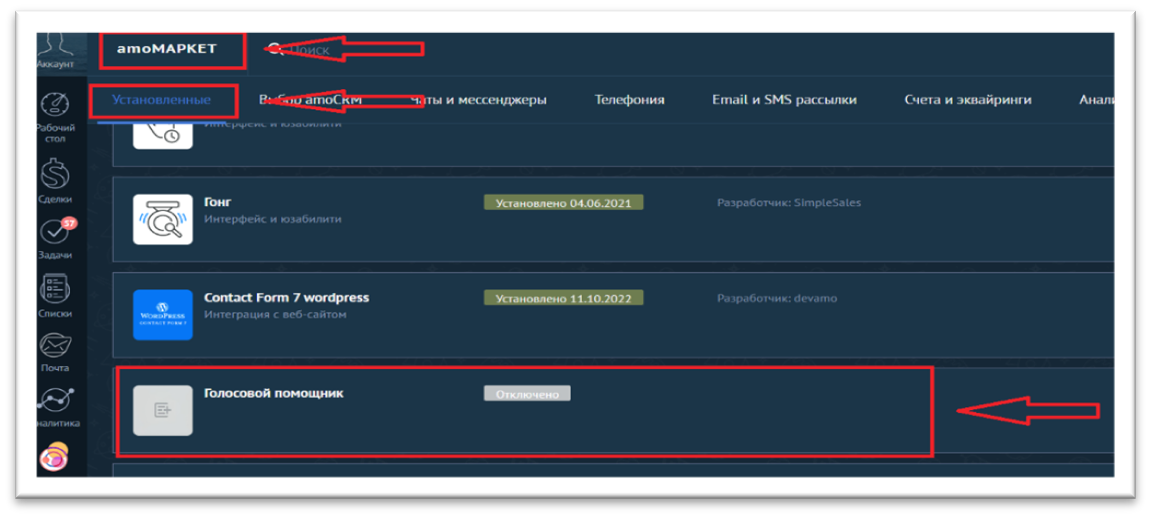Image resolution: width=1151 pixels, height=518 pixels.
Task: Click the 37 notification badge on Задачи
Action: [69, 222]
